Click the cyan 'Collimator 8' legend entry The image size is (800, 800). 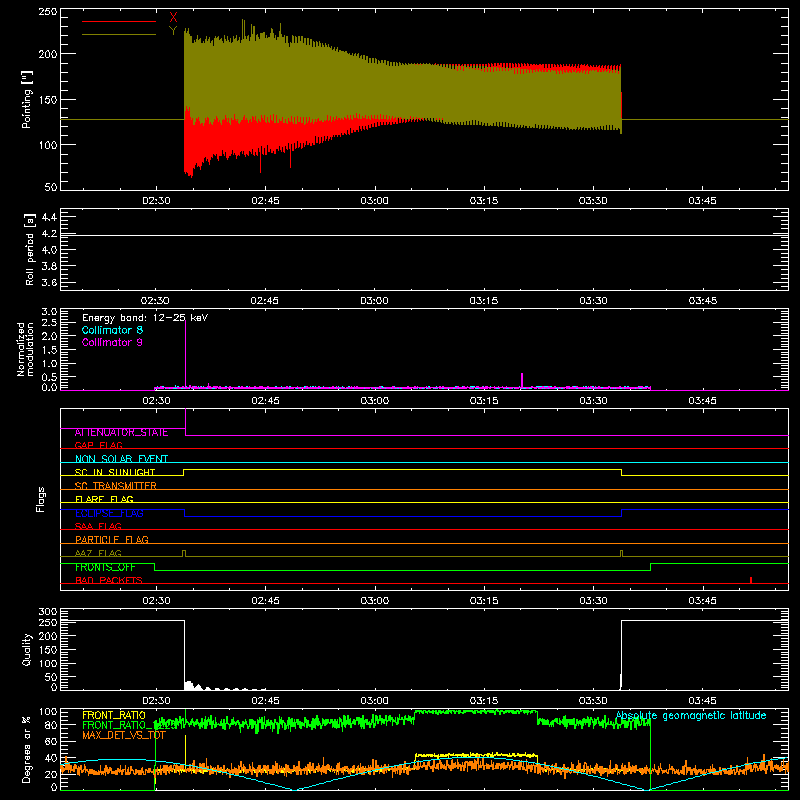112,330
